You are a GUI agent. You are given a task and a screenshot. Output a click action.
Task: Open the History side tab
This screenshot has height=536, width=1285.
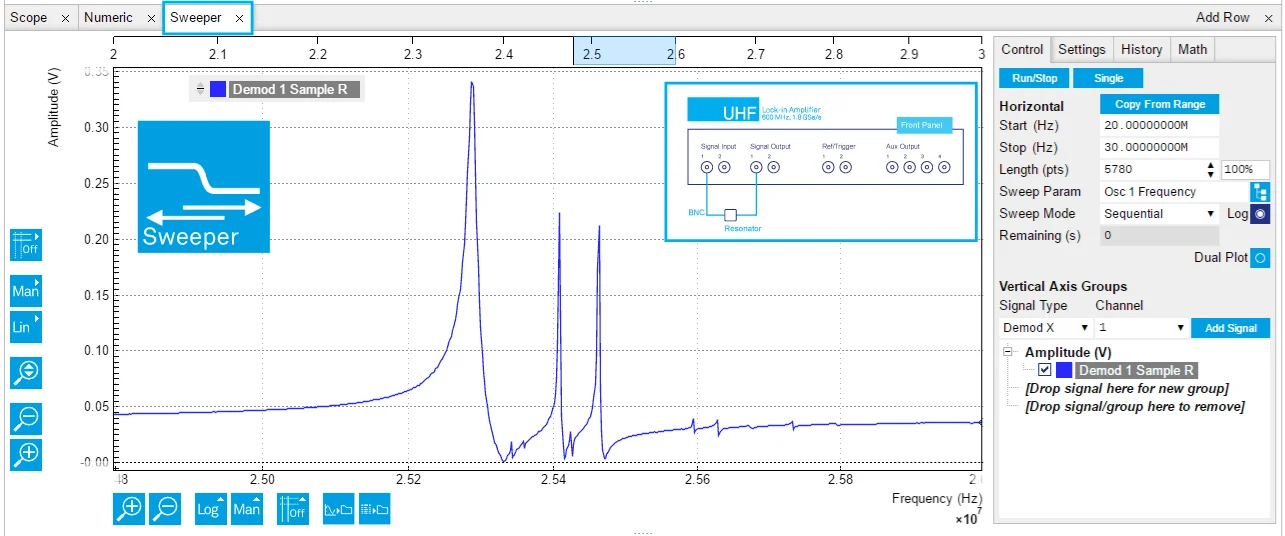point(1141,50)
